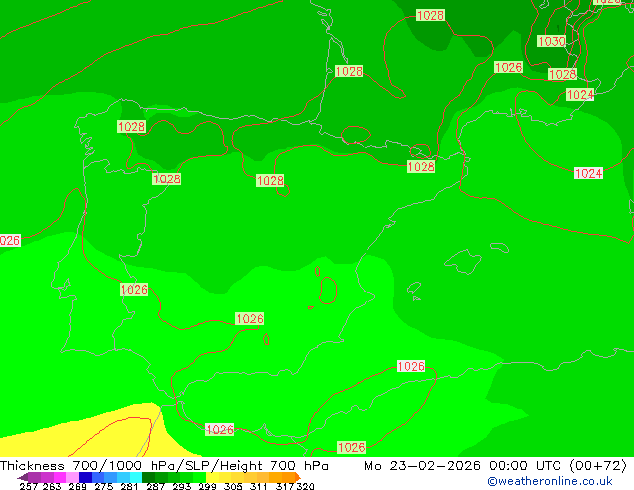This screenshot has height=490, width=634.
Task: Click the 1030 isobar label
Action: pyautogui.click(x=552, y=41)
